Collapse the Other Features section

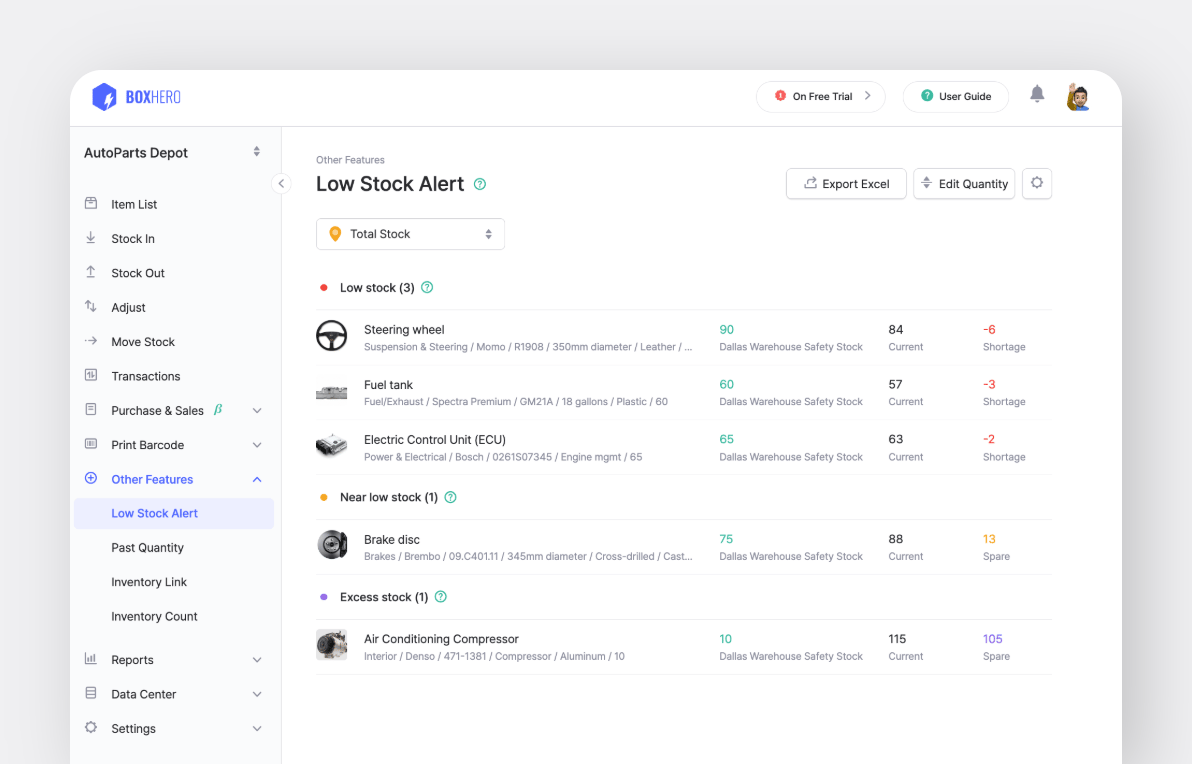pyautogui.click(x=257, y=479)
